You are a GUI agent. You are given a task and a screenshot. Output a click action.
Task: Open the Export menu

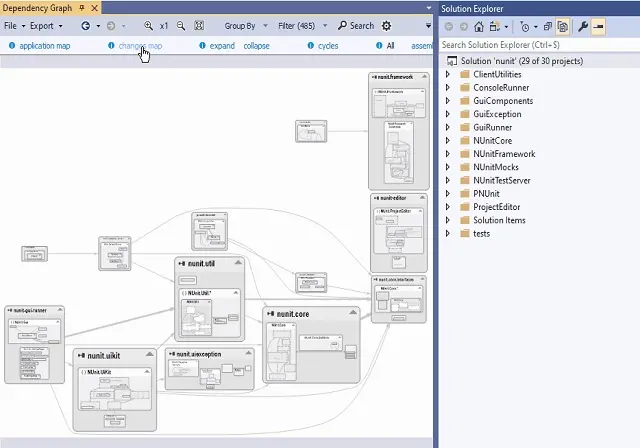click(43, 25)
